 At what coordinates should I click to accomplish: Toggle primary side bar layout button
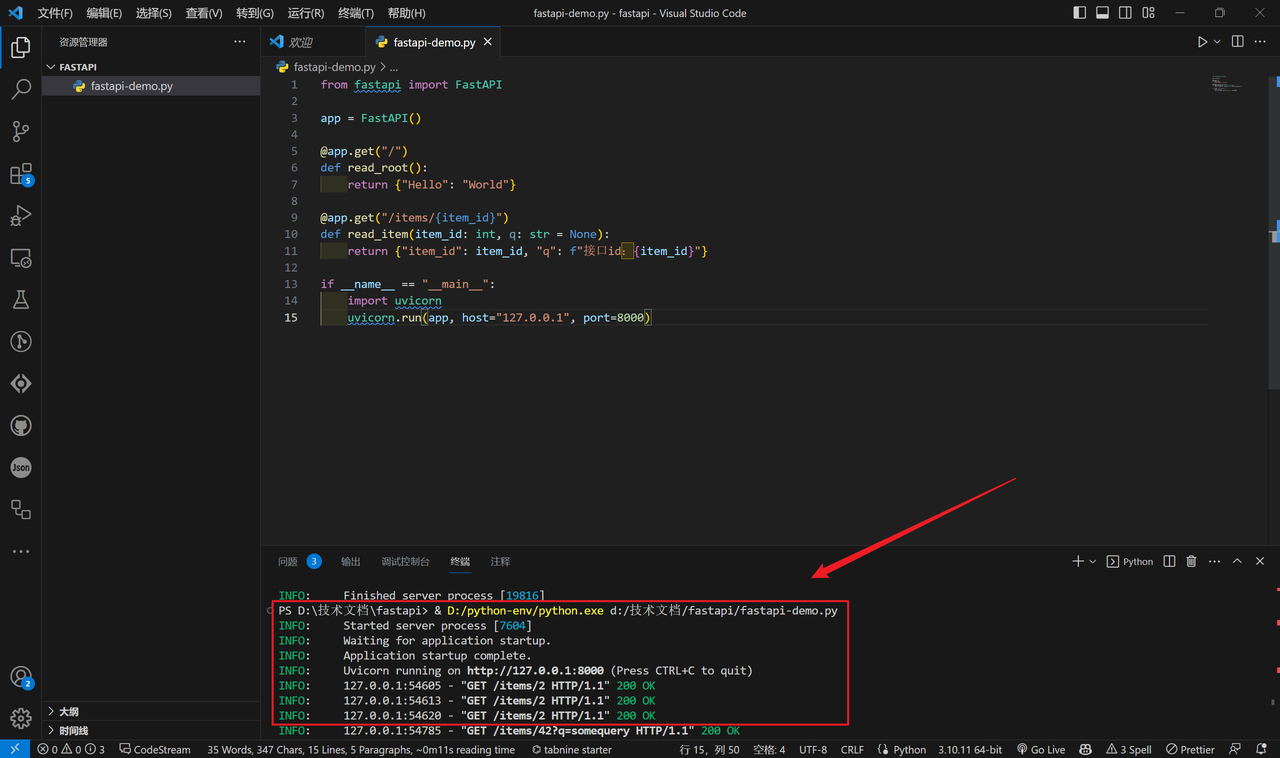click(x=1079, y=13)
